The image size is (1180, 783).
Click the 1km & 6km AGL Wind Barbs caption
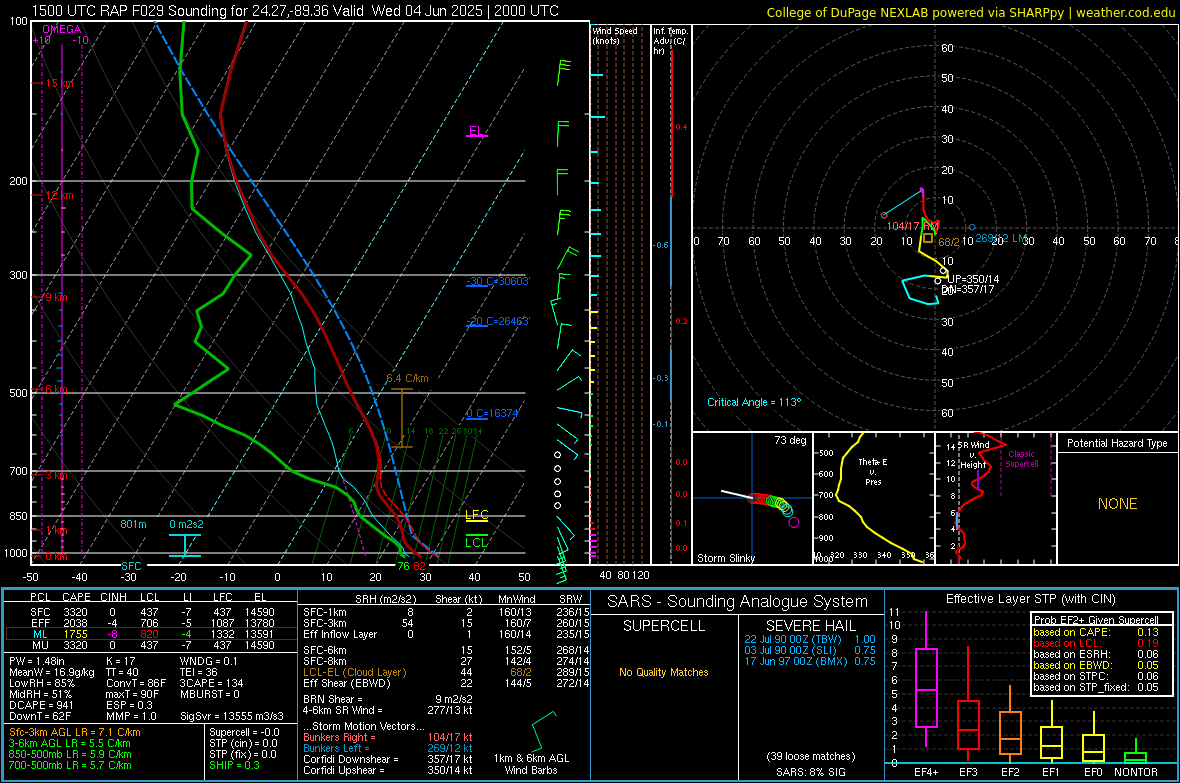tap(531, 764)
